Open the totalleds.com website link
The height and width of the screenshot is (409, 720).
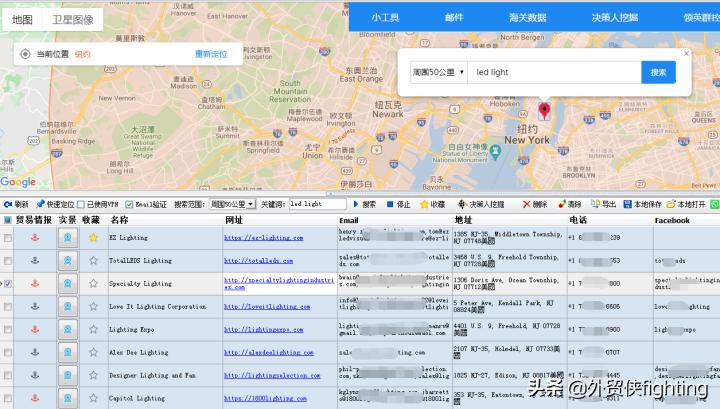[x=259, y=261]
